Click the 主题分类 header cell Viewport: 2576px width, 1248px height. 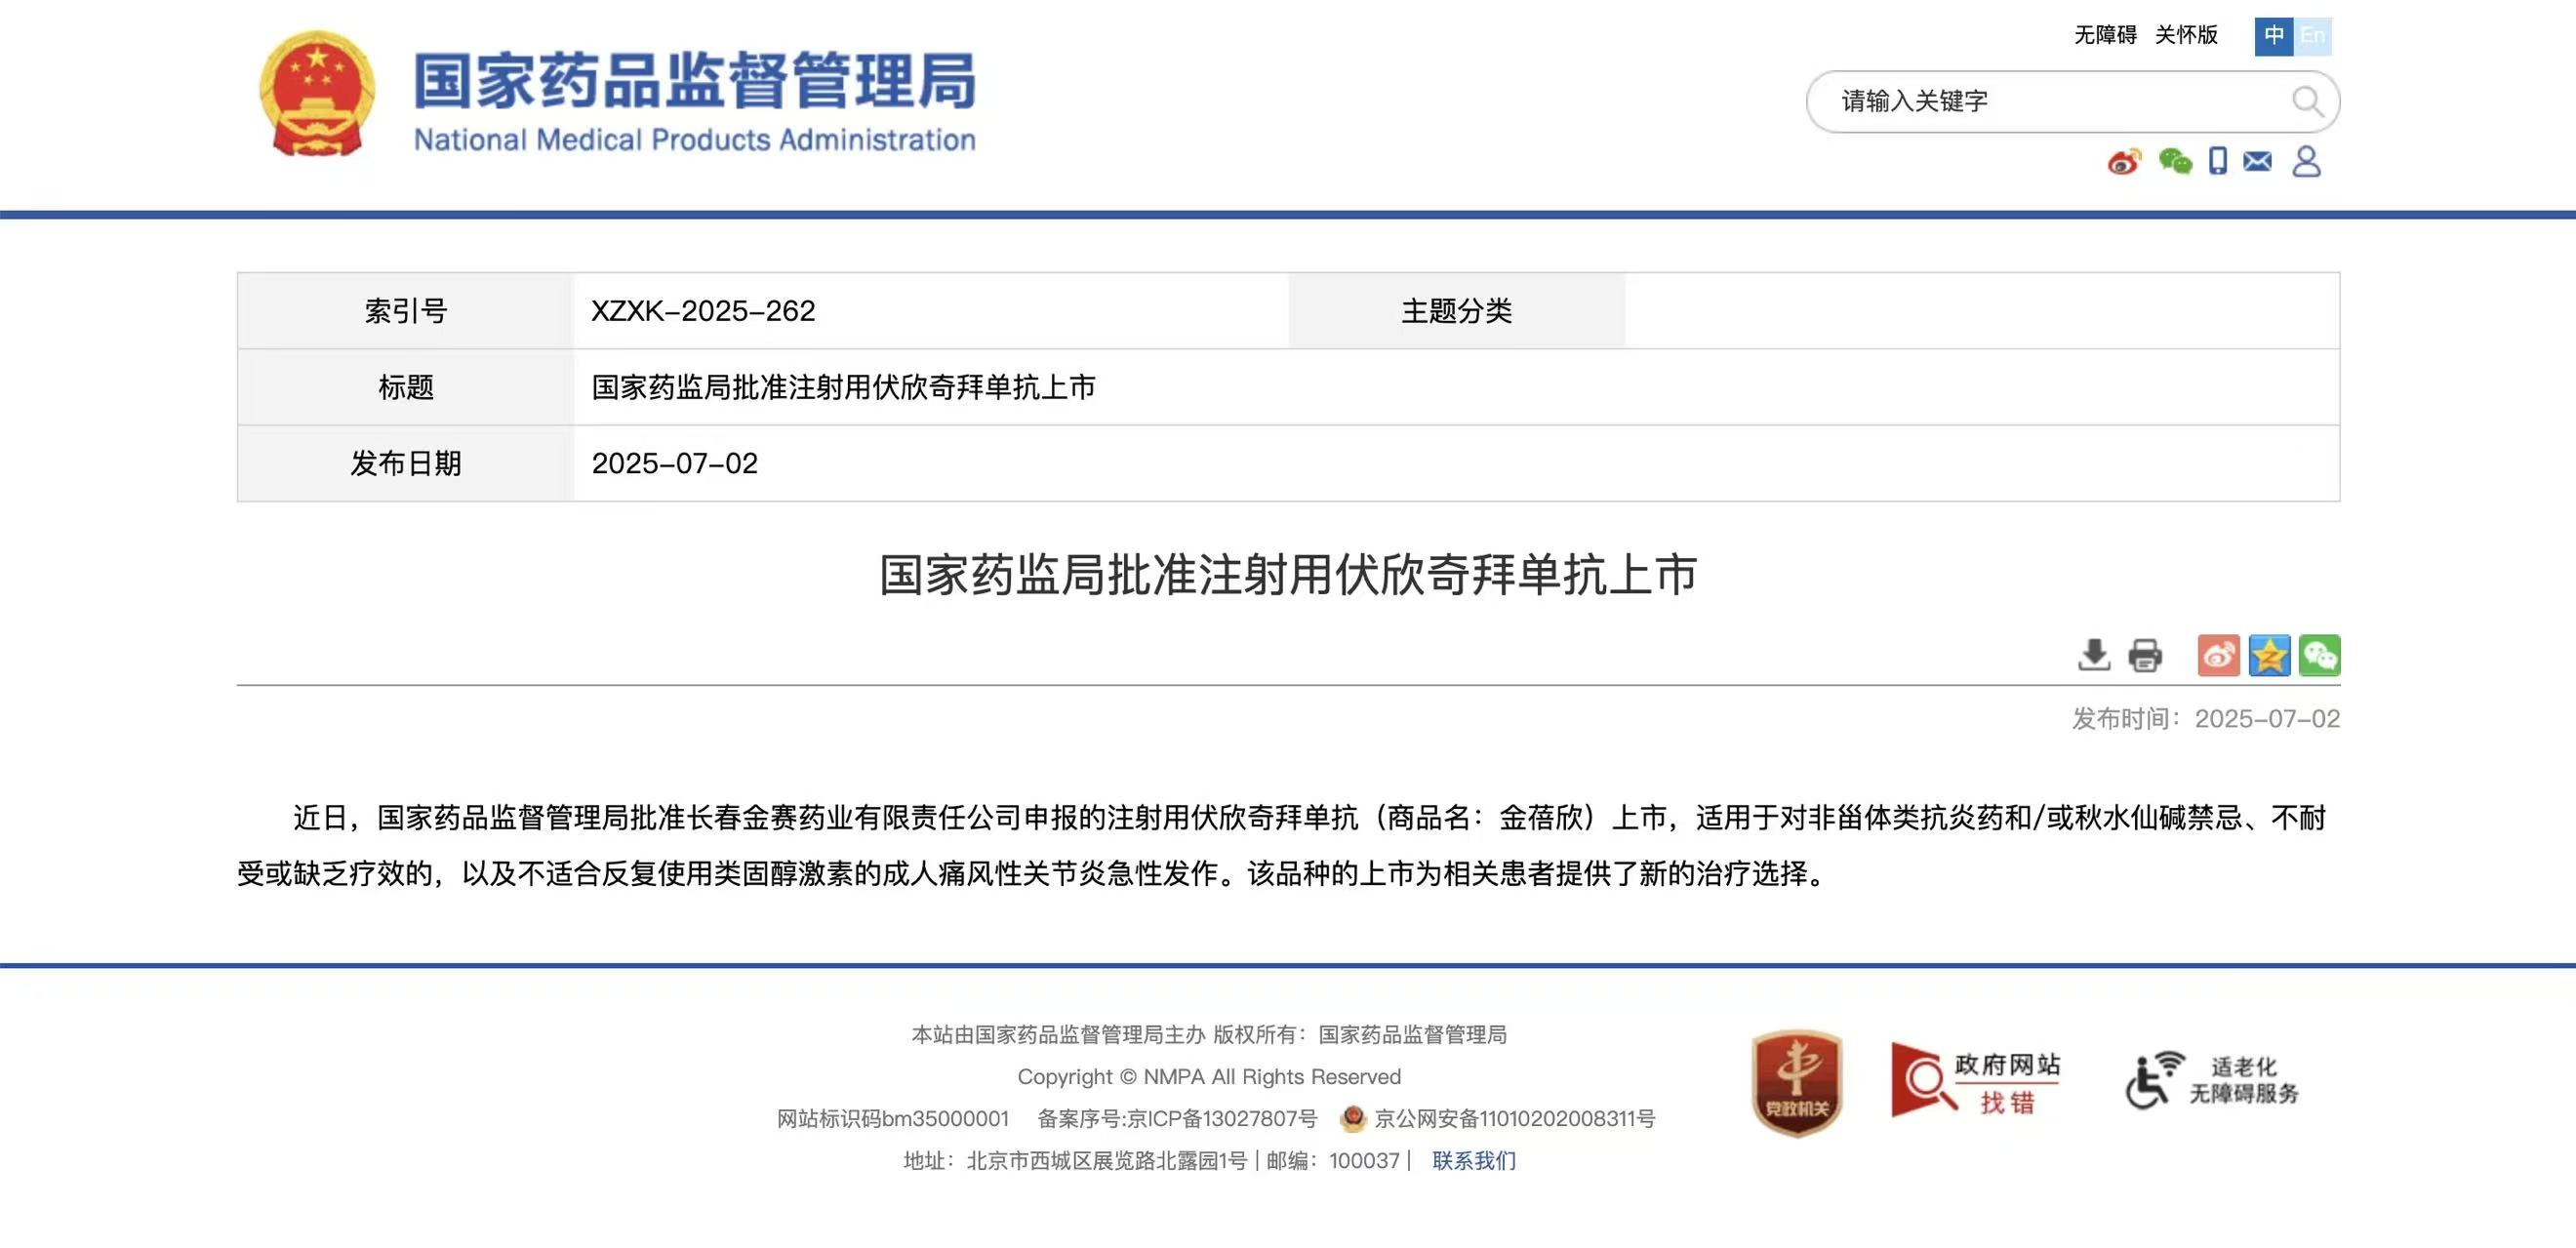coord(1456,311)
